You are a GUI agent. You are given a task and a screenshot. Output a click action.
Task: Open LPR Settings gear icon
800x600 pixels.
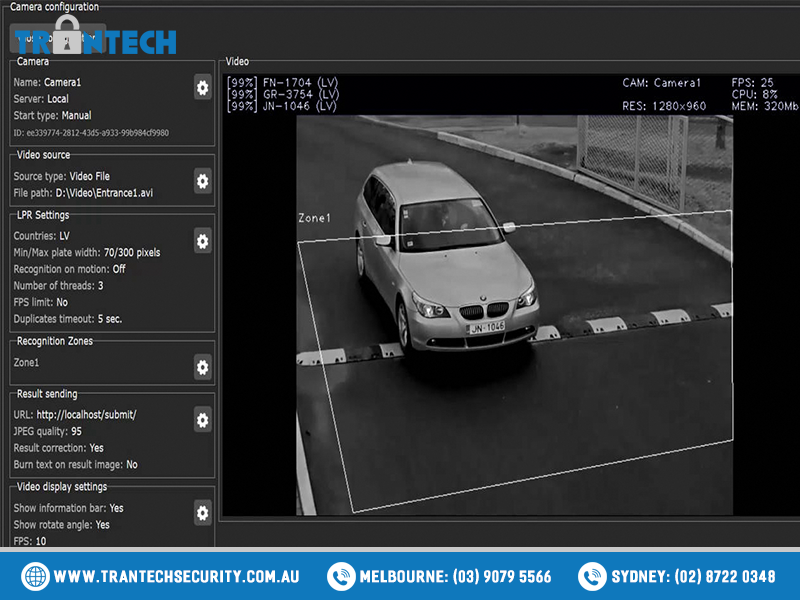click(203, 241)
